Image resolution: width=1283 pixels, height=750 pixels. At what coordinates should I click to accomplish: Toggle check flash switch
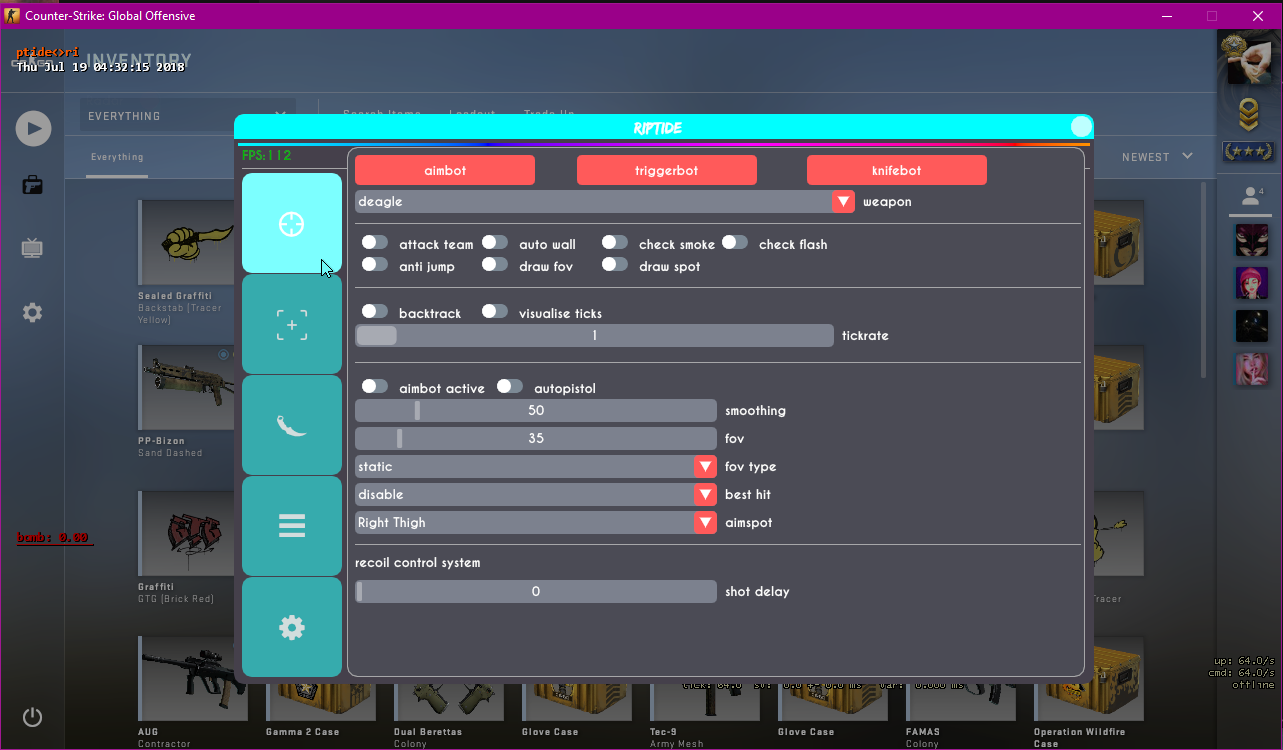(x=735, y=242)
